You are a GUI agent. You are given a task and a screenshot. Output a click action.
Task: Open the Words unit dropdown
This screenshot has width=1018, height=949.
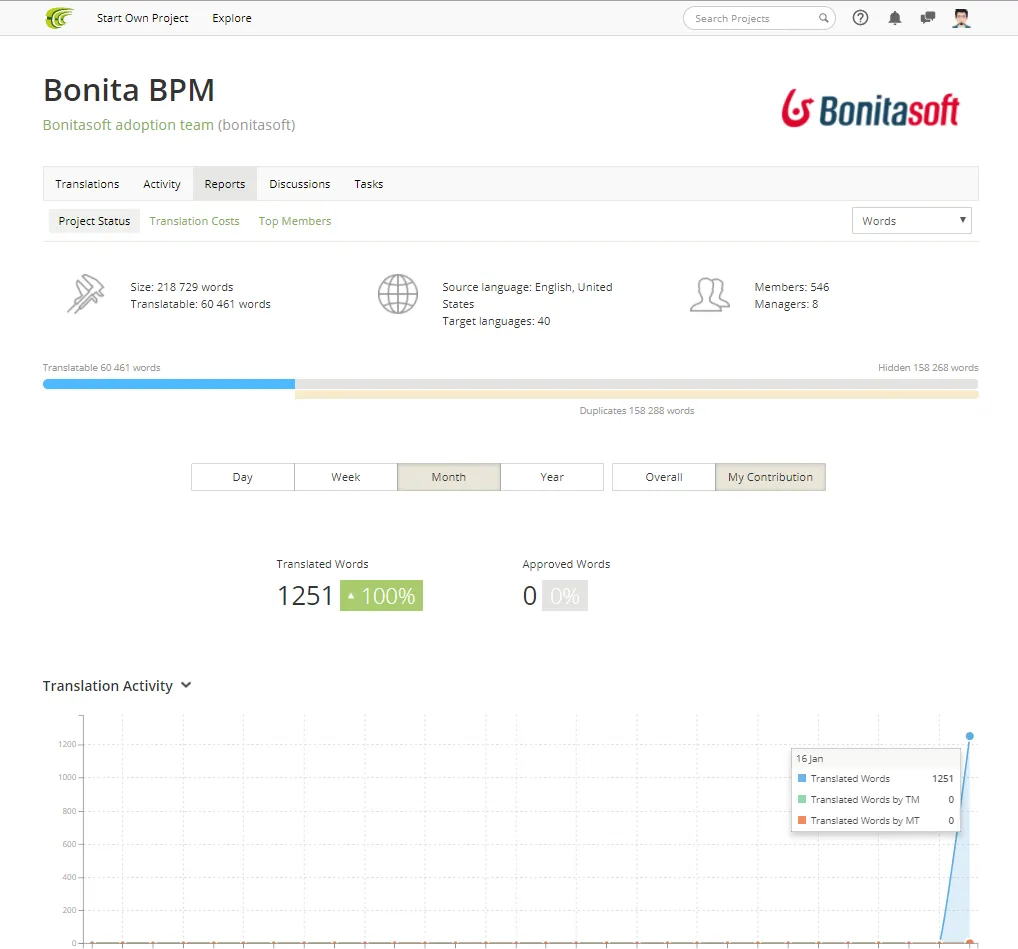(x=912, y=221)
